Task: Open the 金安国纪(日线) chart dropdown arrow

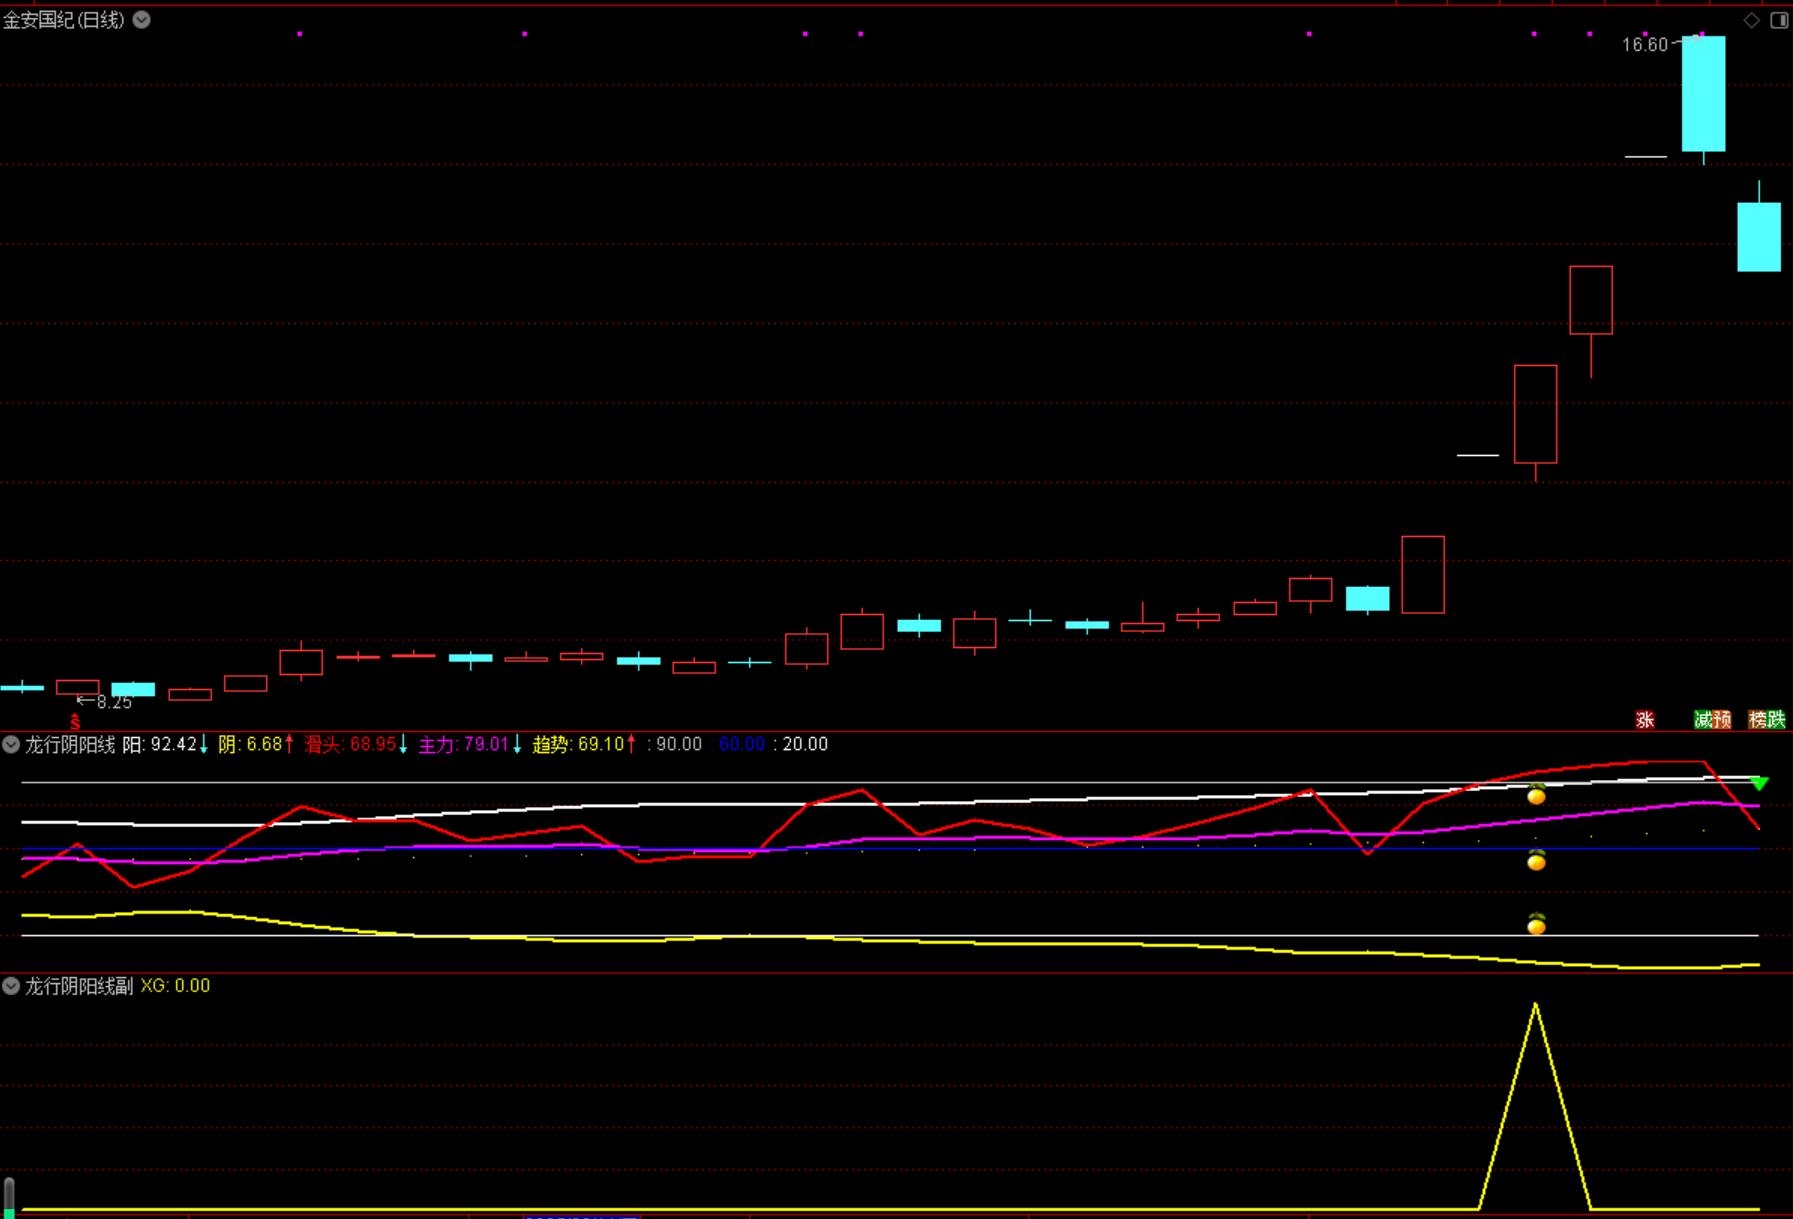Action: (142, 20)
